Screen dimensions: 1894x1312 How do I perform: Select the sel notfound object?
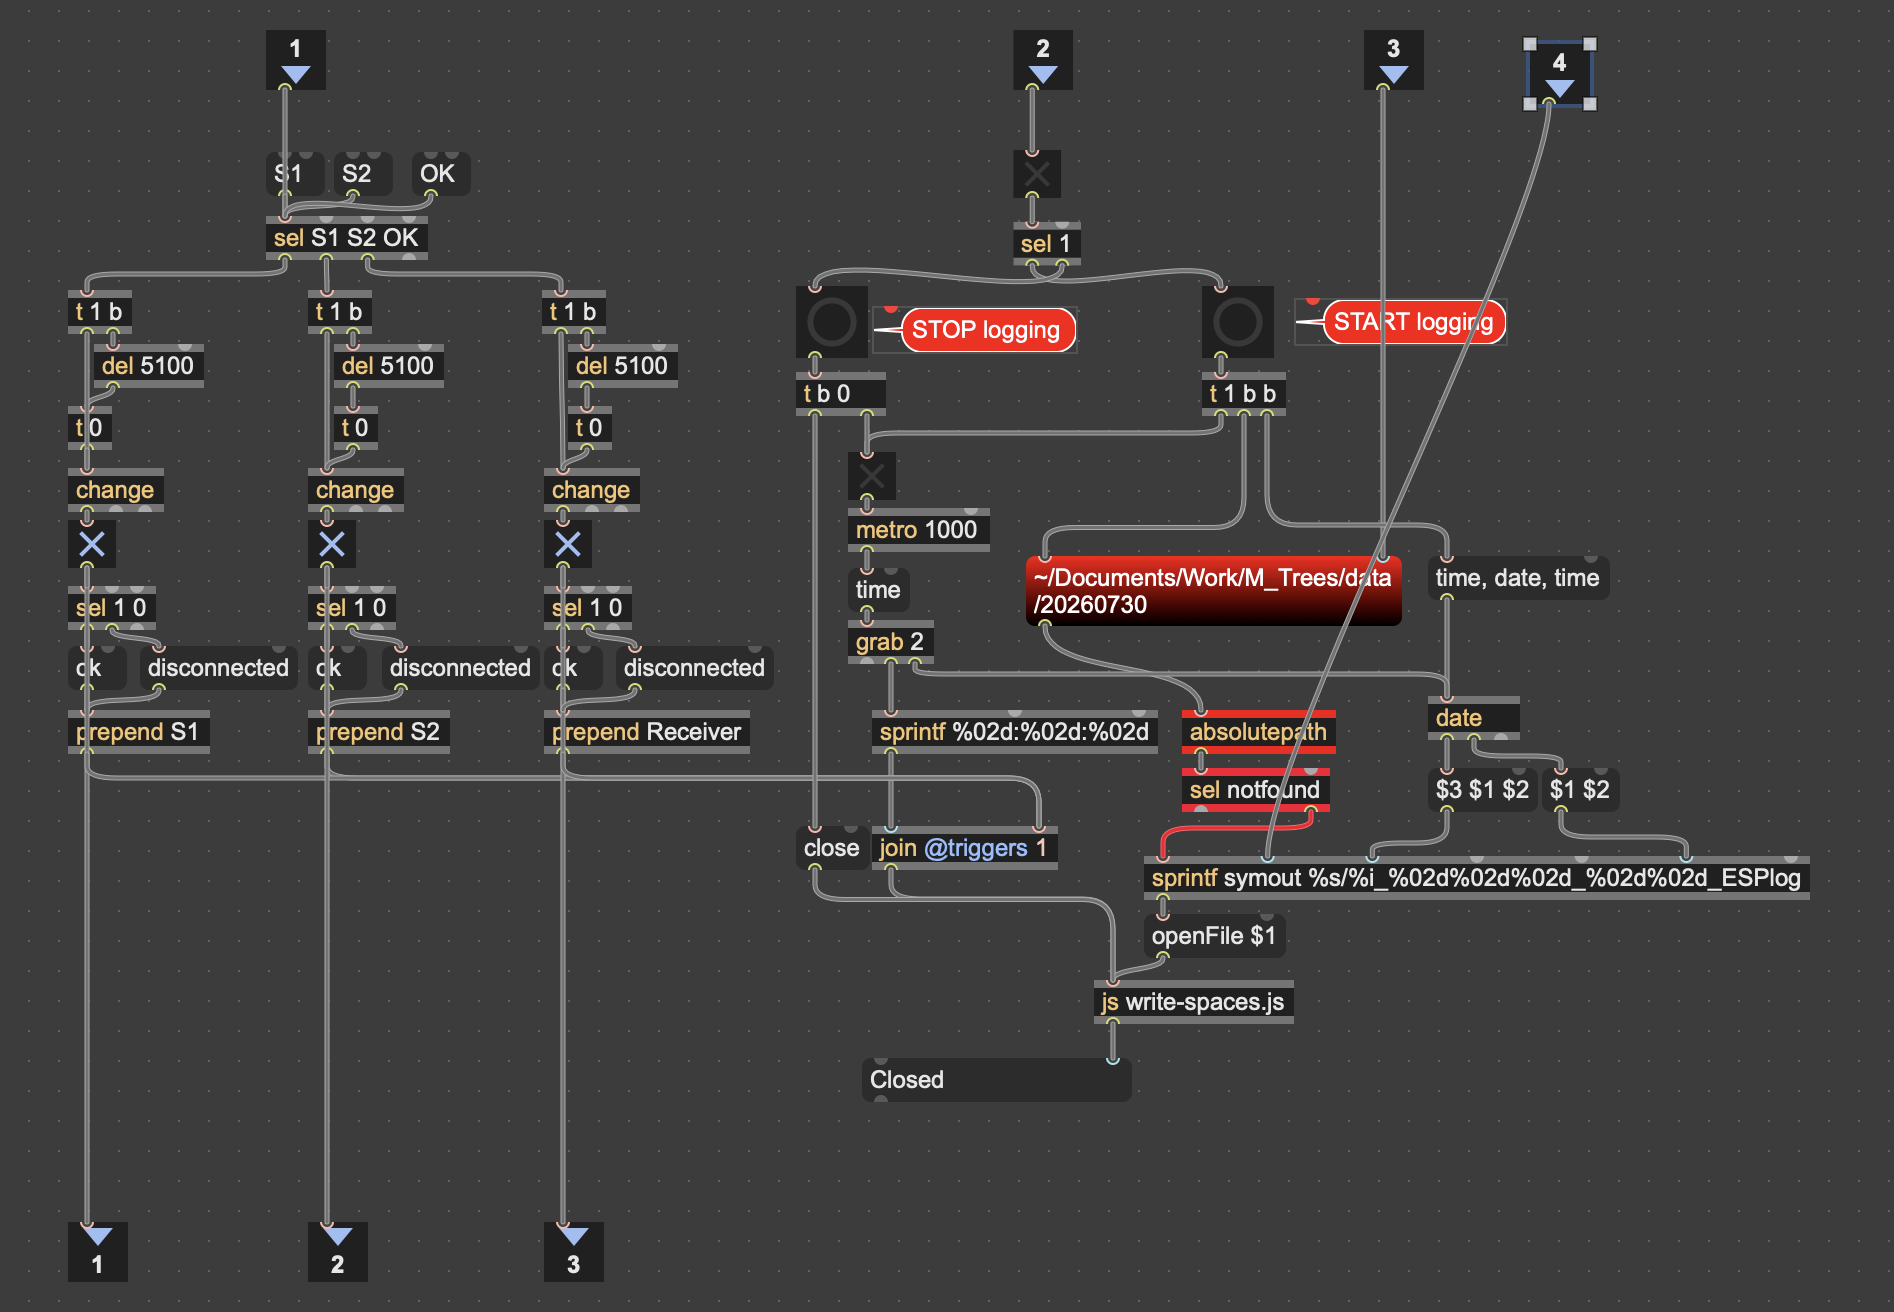pos(1256,790)
